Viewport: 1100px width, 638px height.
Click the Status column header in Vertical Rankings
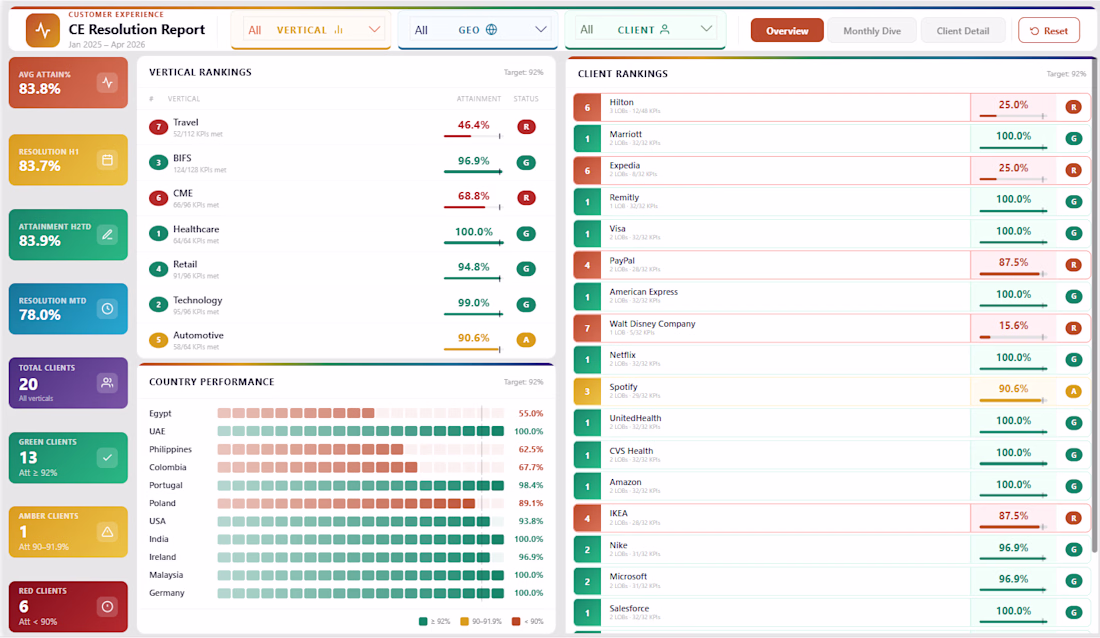coord(526,99)
